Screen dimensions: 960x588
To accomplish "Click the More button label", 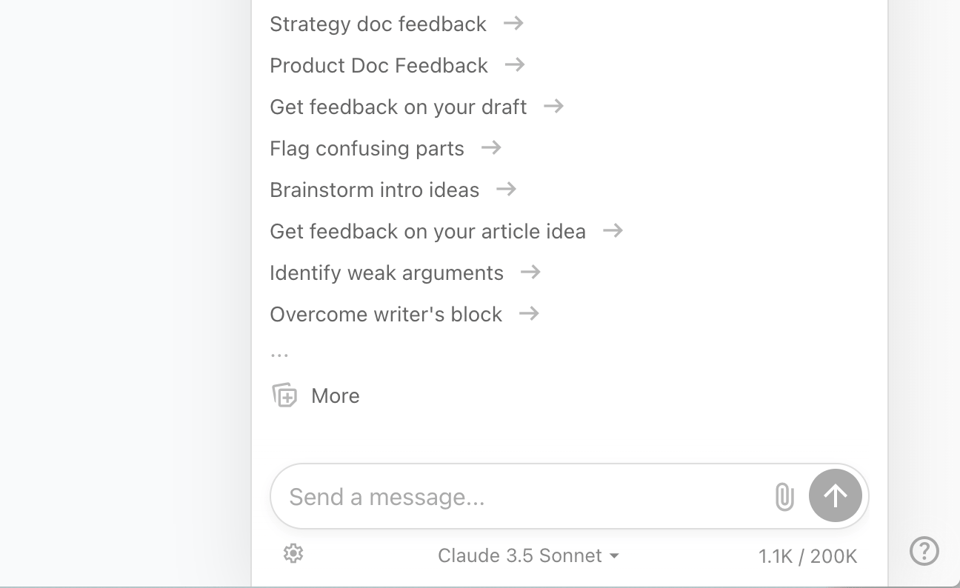I will tap(335, 396).
